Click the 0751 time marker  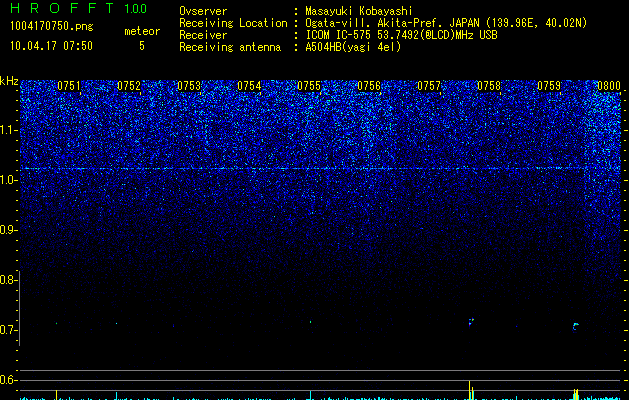[69, 86]
